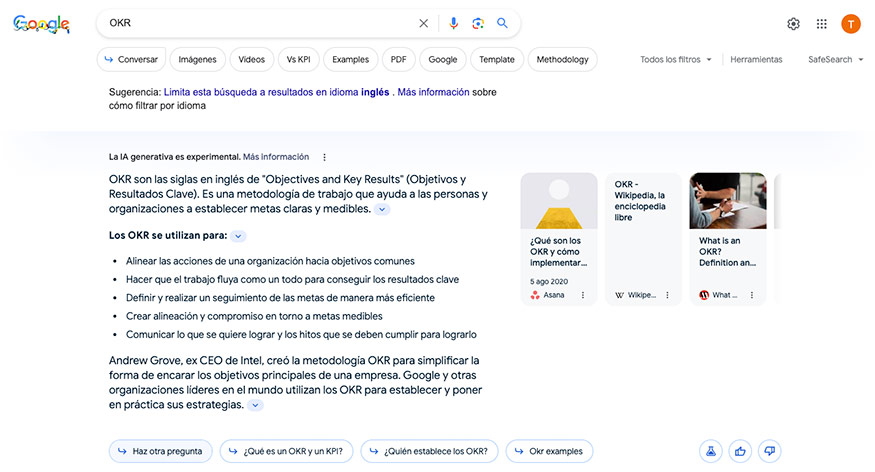Switch to the Videos filter
The height and width of the screenshot is (472, 875).
tap(252, 60)
